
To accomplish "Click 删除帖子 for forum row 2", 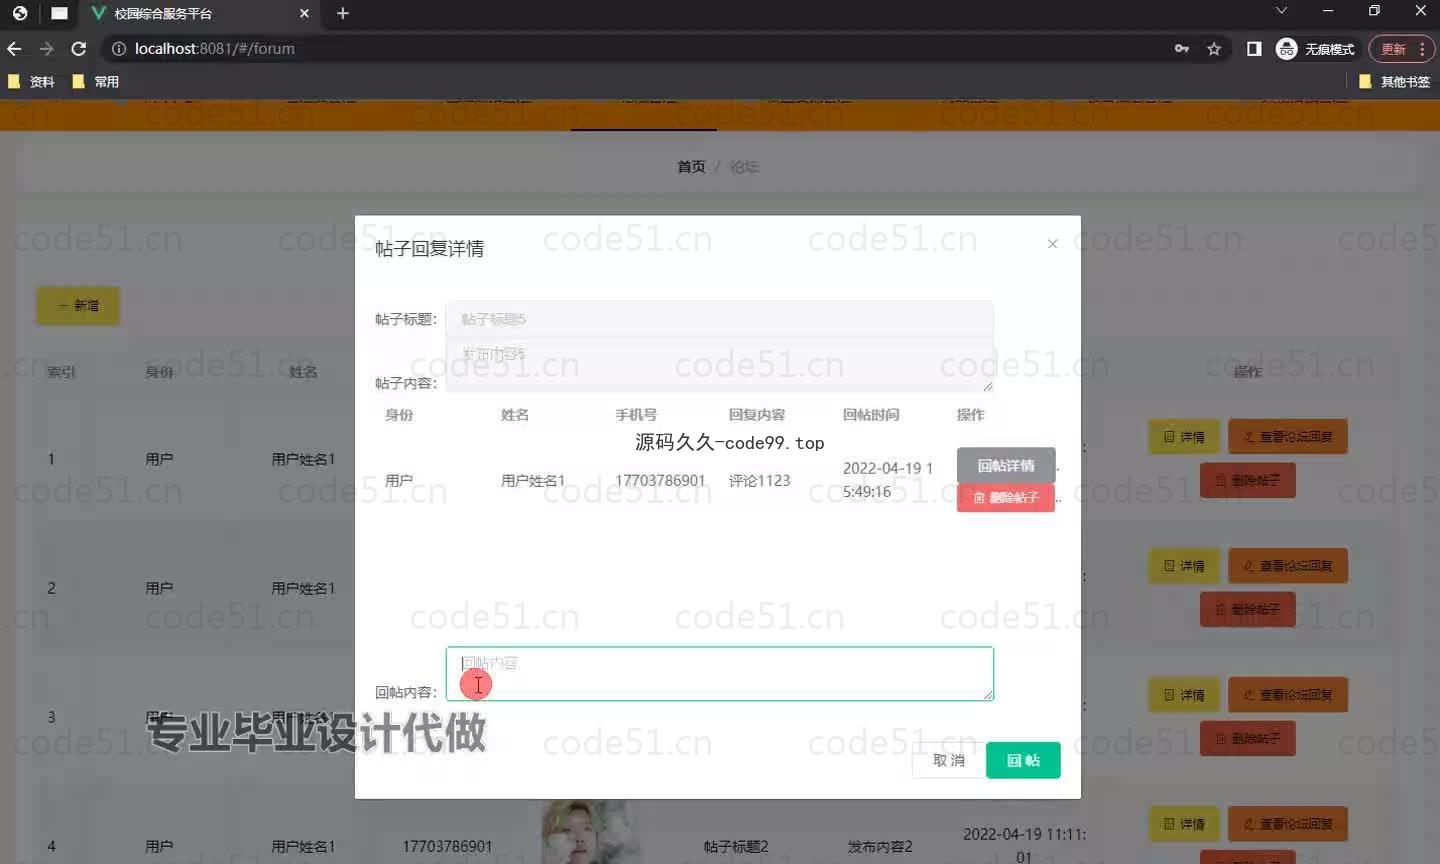I will 1247,610.
